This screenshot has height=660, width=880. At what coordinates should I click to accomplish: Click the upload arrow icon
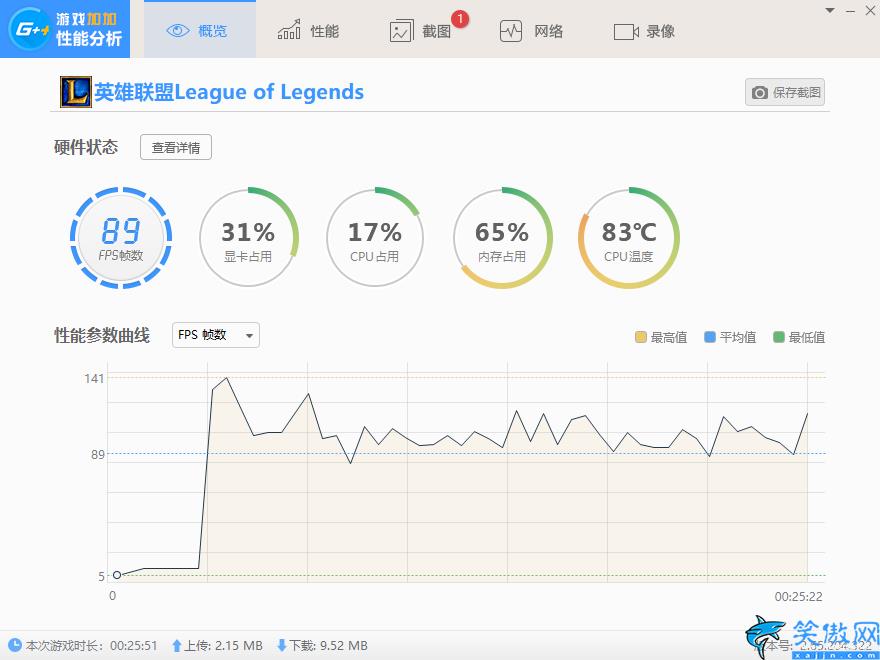click(177, 646)
